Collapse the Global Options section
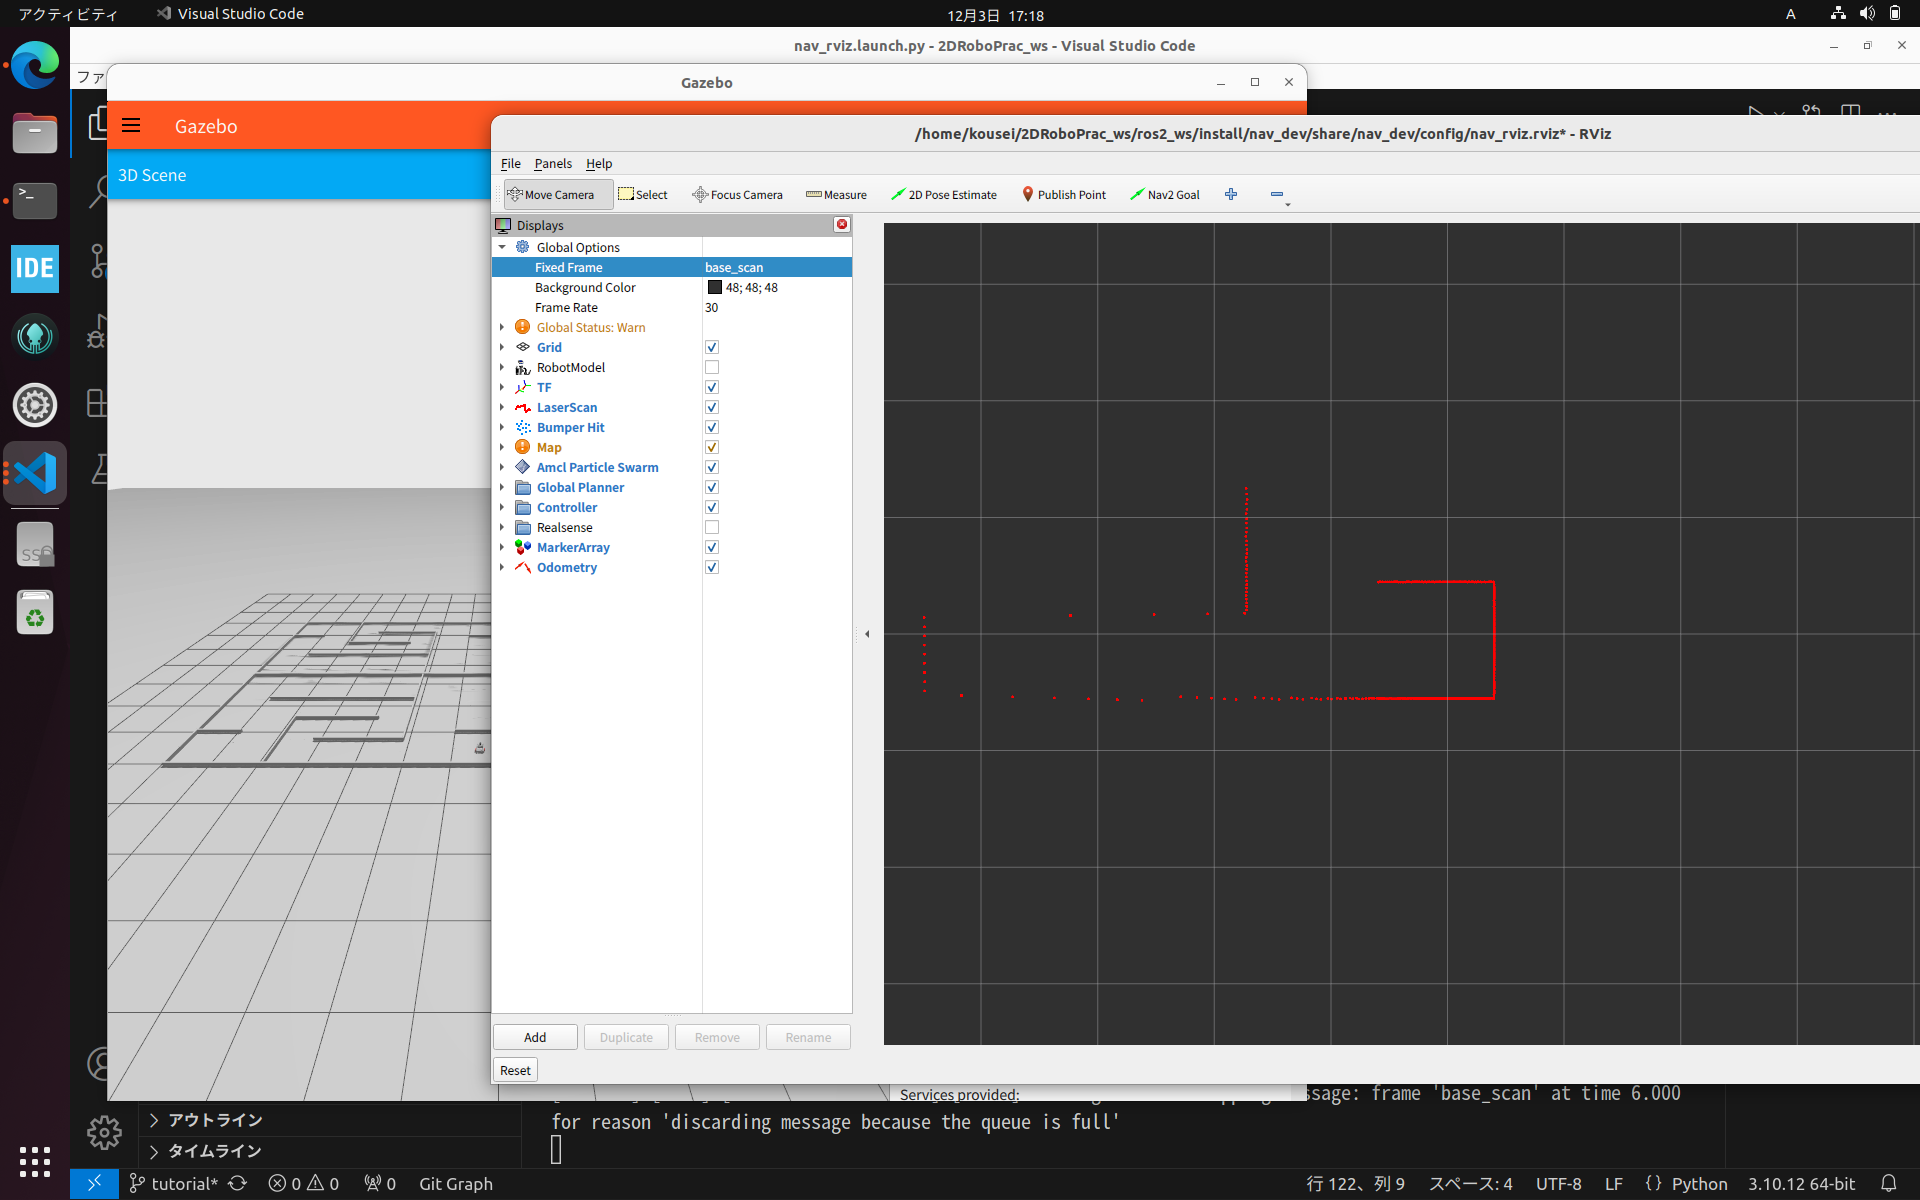 [x=503, y=247]
